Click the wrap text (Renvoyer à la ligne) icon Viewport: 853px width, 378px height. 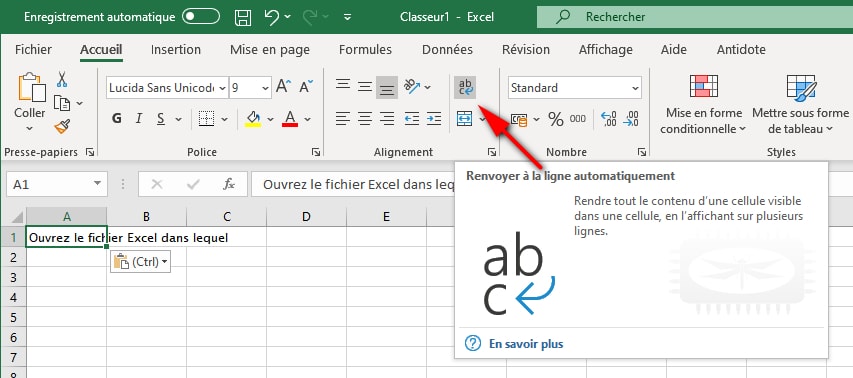(465, 87)
